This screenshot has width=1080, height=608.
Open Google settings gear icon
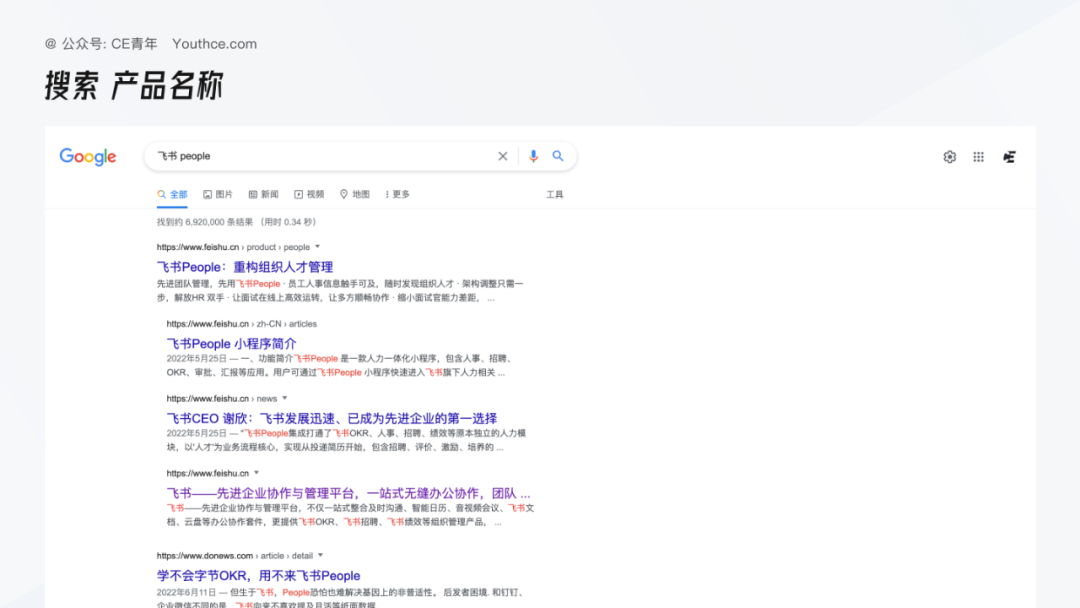tap(950, 157)
